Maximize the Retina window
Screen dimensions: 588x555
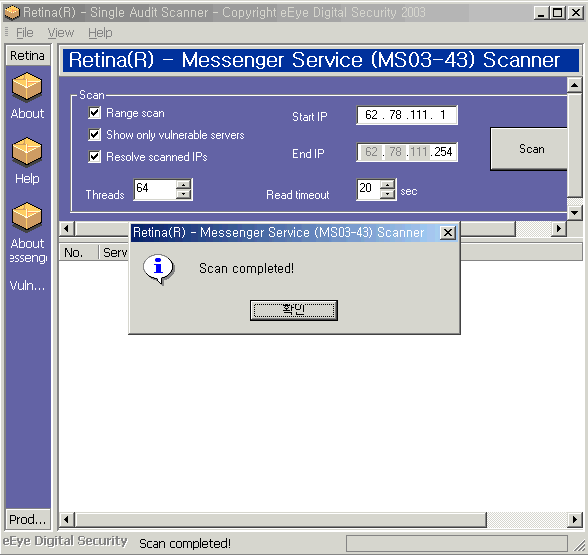coord(558,13)
